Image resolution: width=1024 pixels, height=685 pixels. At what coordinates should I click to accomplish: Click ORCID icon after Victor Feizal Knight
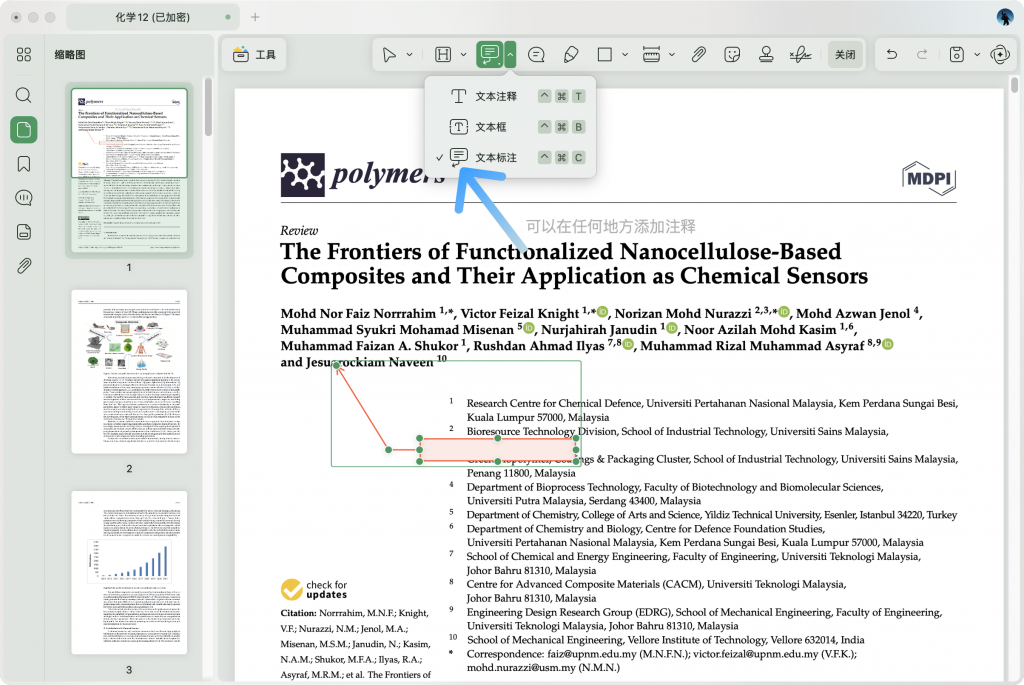pos(602,312)
